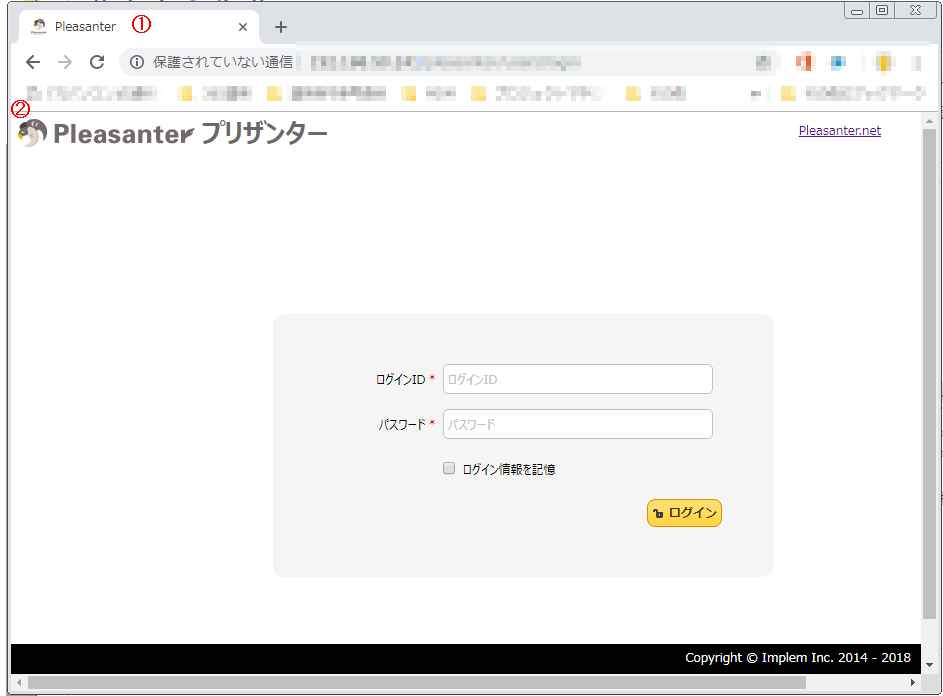Click the ログインID field label
The width and height of the screenshot is (943, 696).
tap(401, 380)
